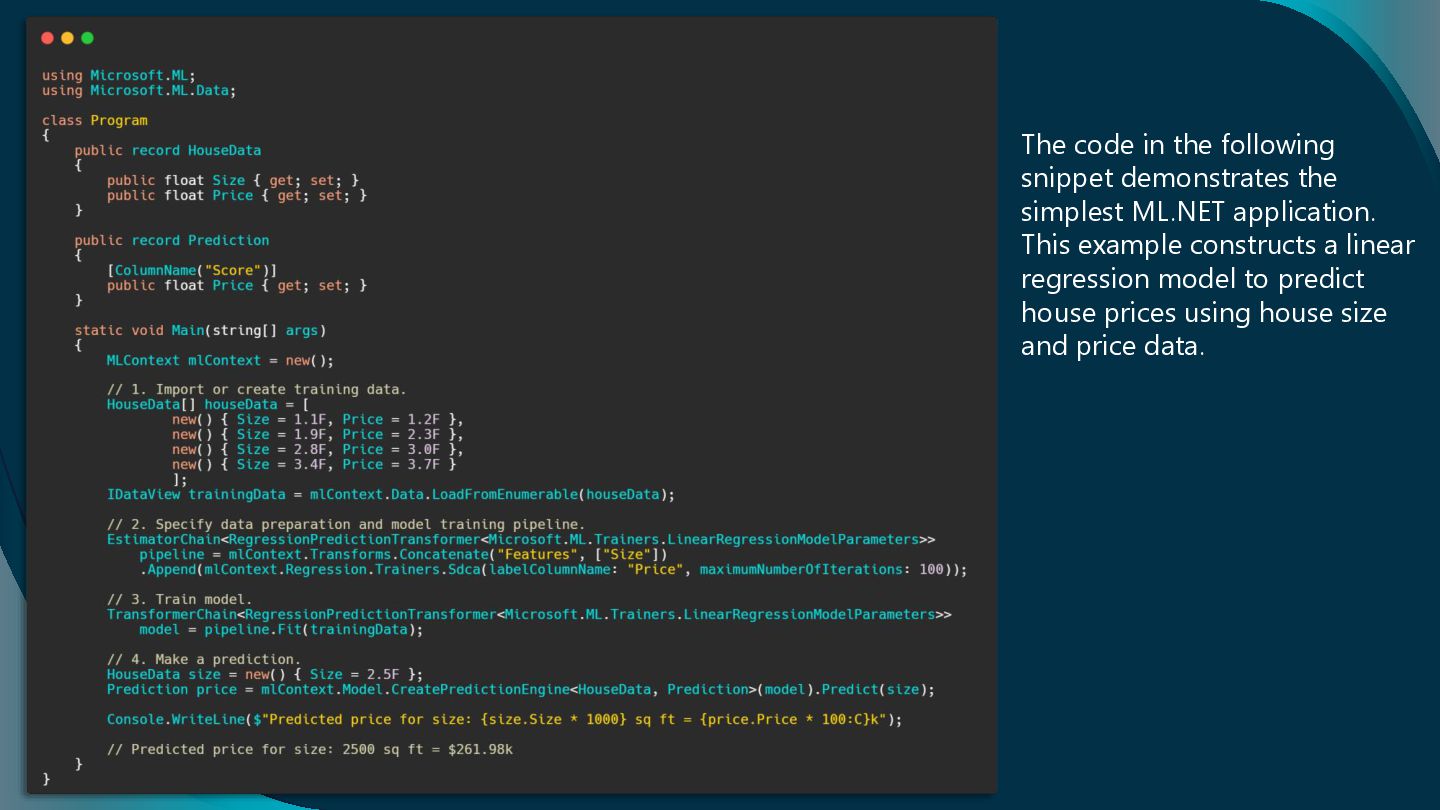Click the row with Size = 2.8F

click(x=318, y=449)
